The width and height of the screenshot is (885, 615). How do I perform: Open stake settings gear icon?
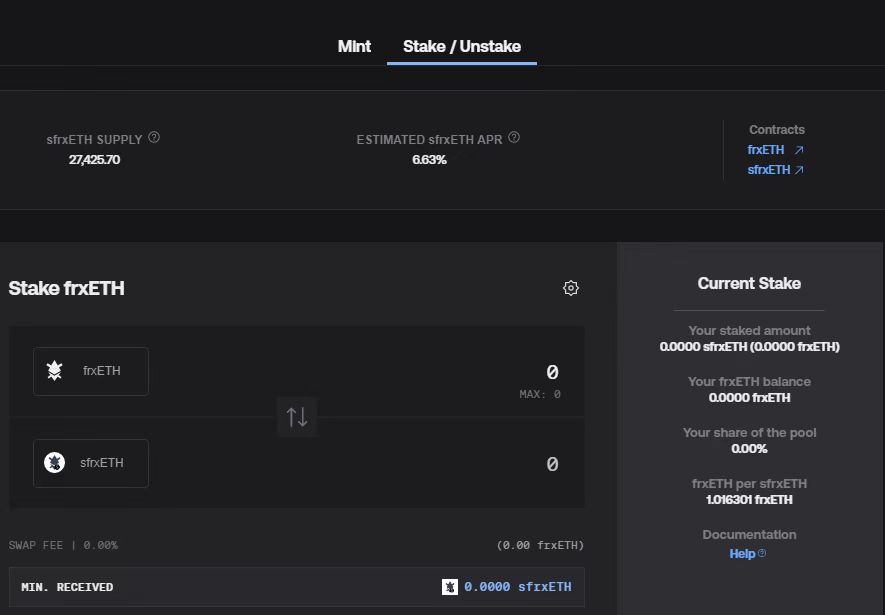571,288
